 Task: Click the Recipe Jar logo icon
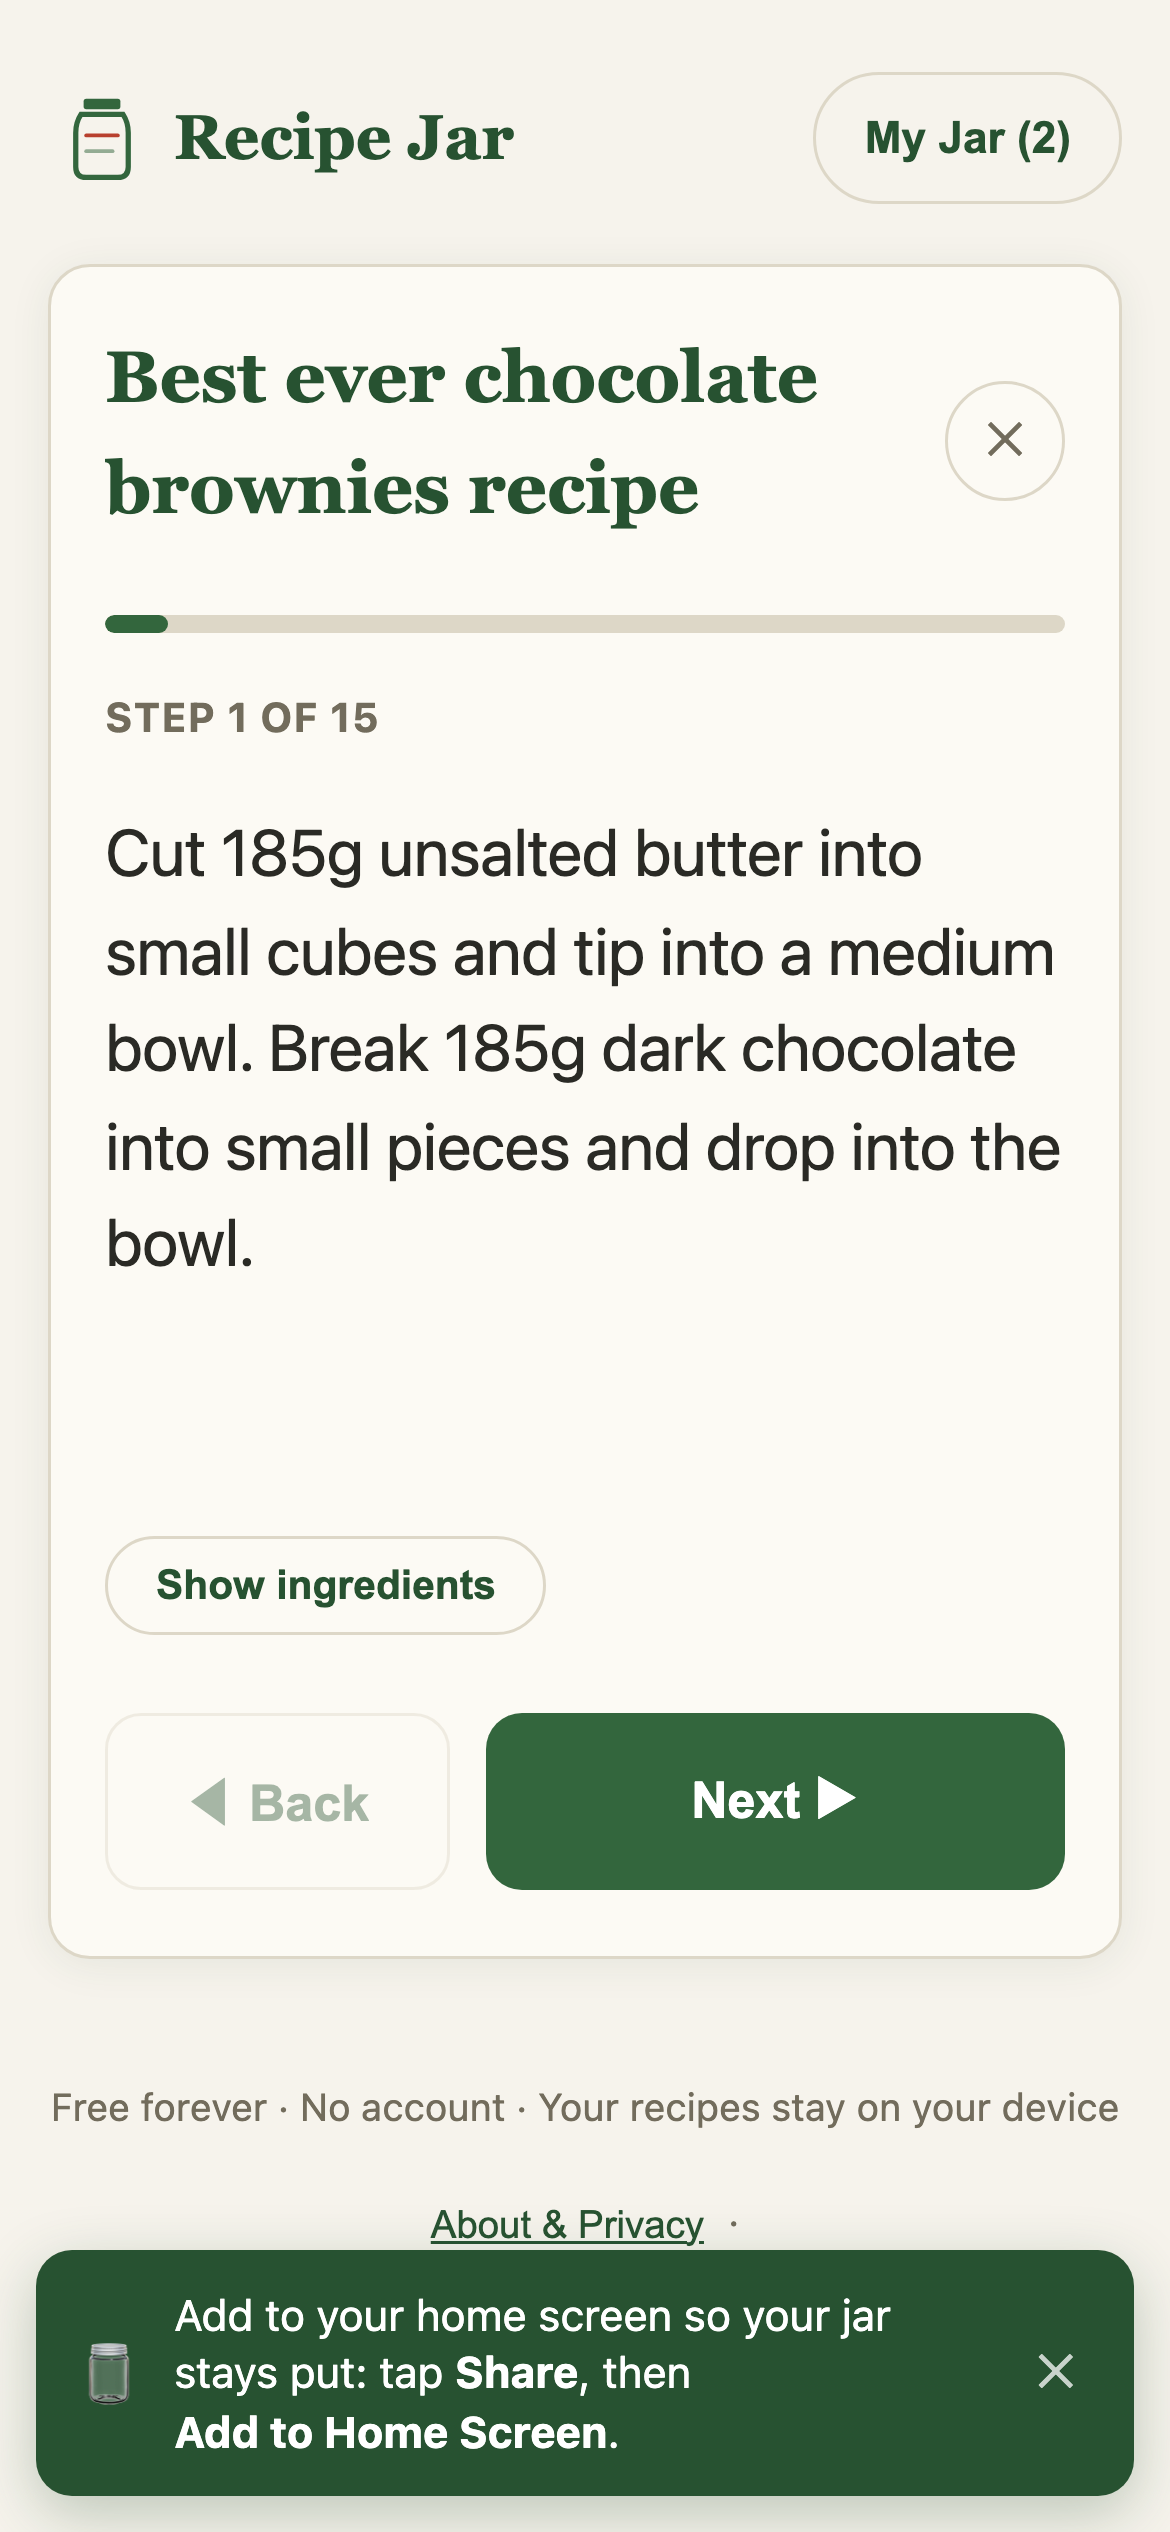coord(102,139)
